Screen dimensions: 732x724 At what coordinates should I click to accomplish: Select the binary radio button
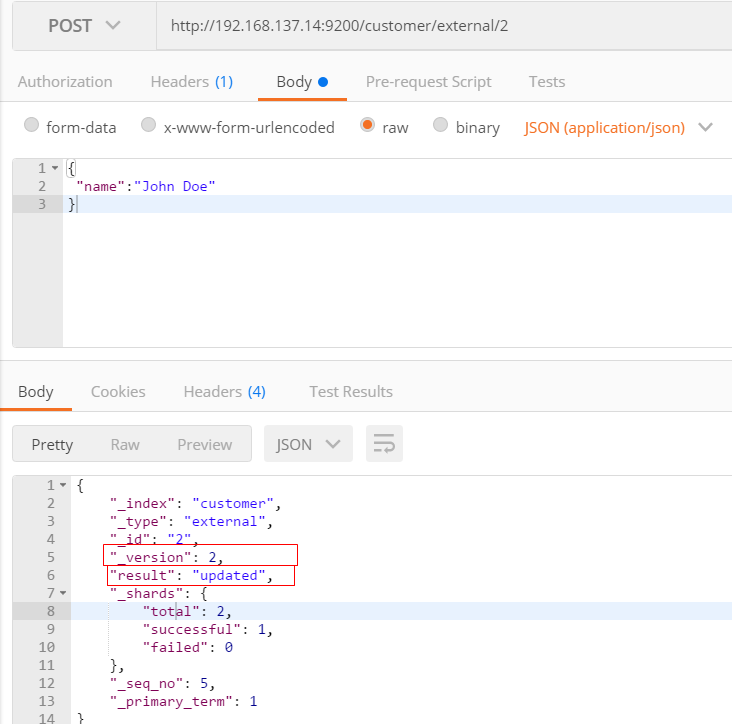point(441,126)
